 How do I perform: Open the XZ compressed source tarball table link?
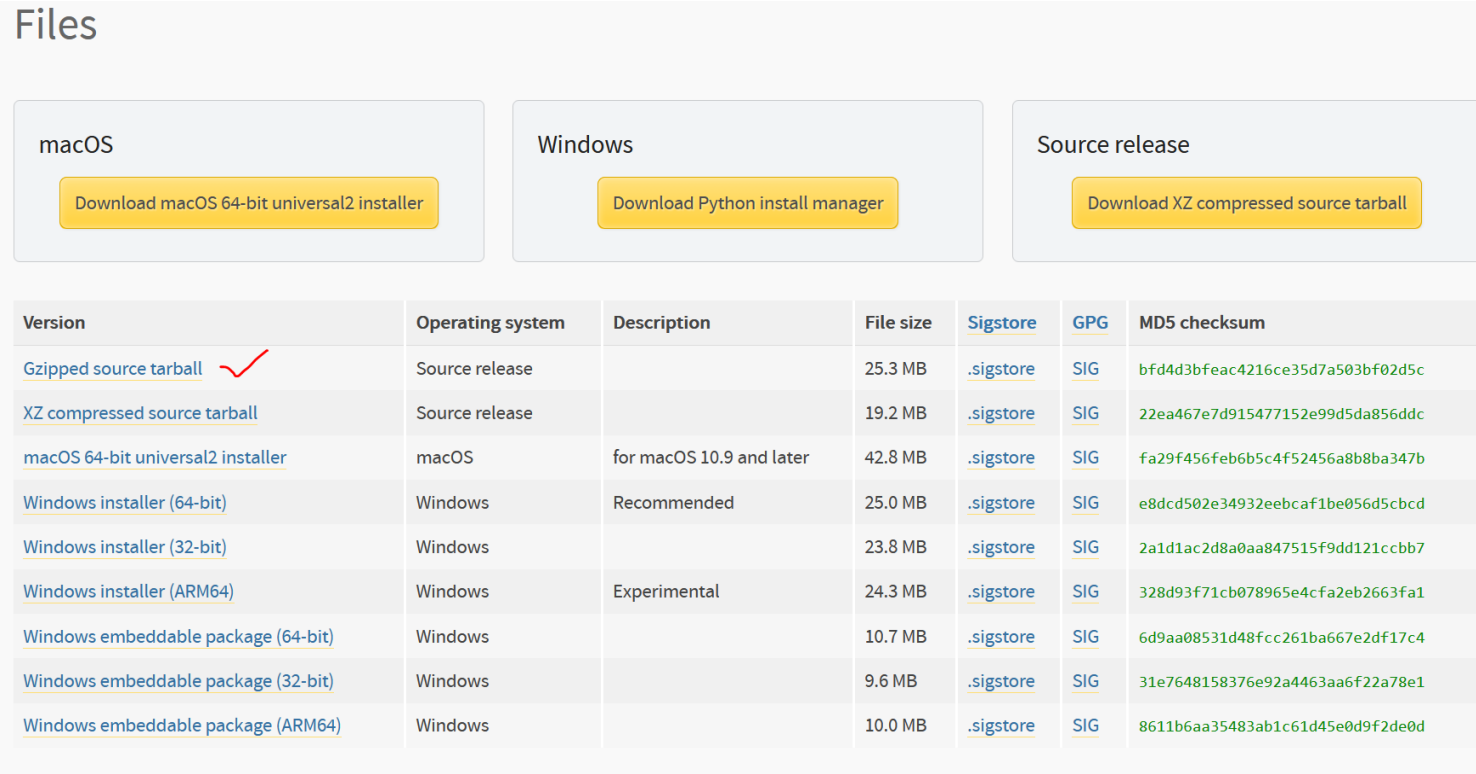pyautogui.click(x=140, y=413)
